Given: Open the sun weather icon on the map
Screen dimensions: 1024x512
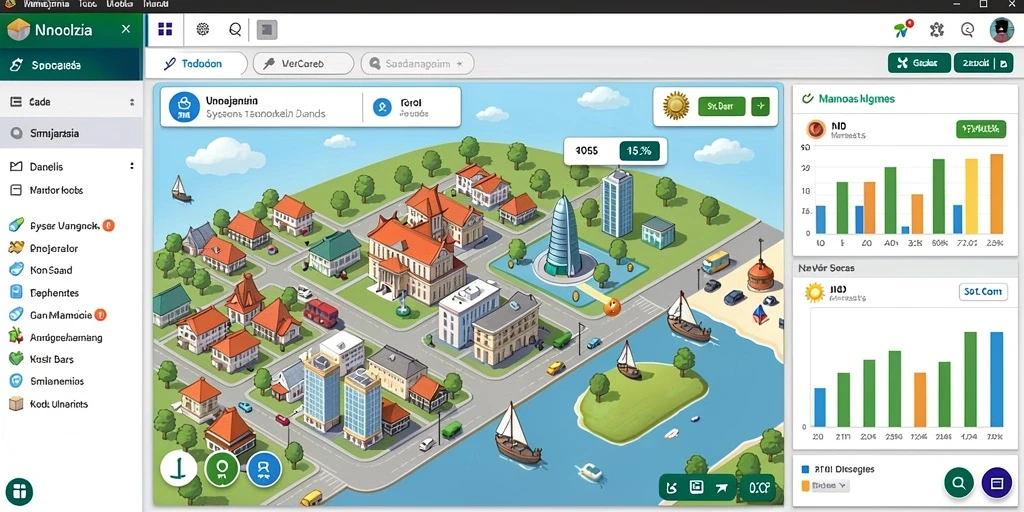Looking at the screenshot, I should point(676,106).
